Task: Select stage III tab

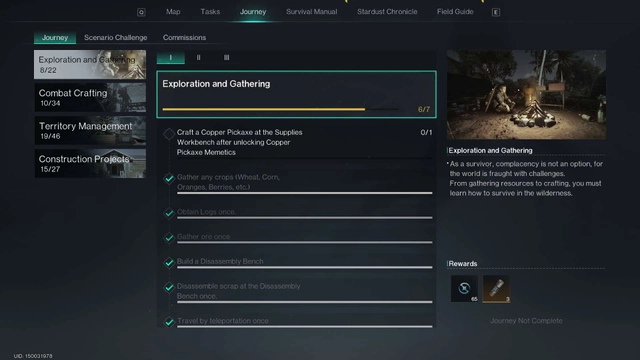Action: (x=227, y=58)
